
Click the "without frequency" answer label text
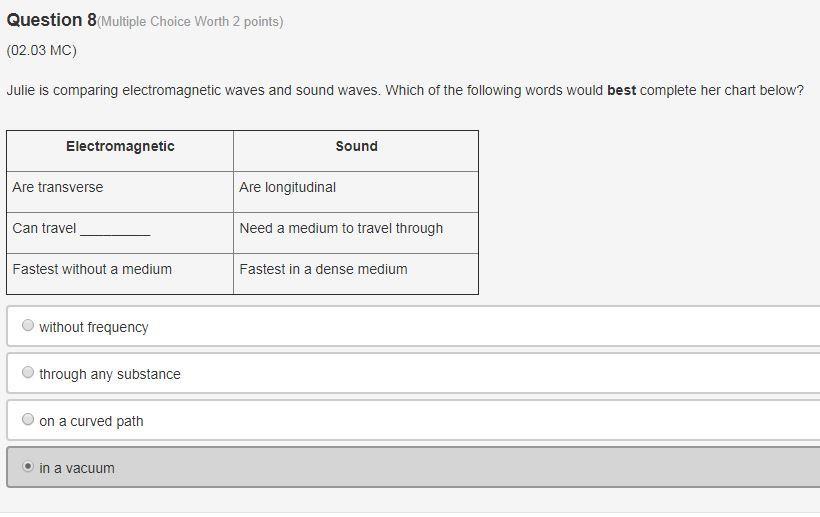94,327
